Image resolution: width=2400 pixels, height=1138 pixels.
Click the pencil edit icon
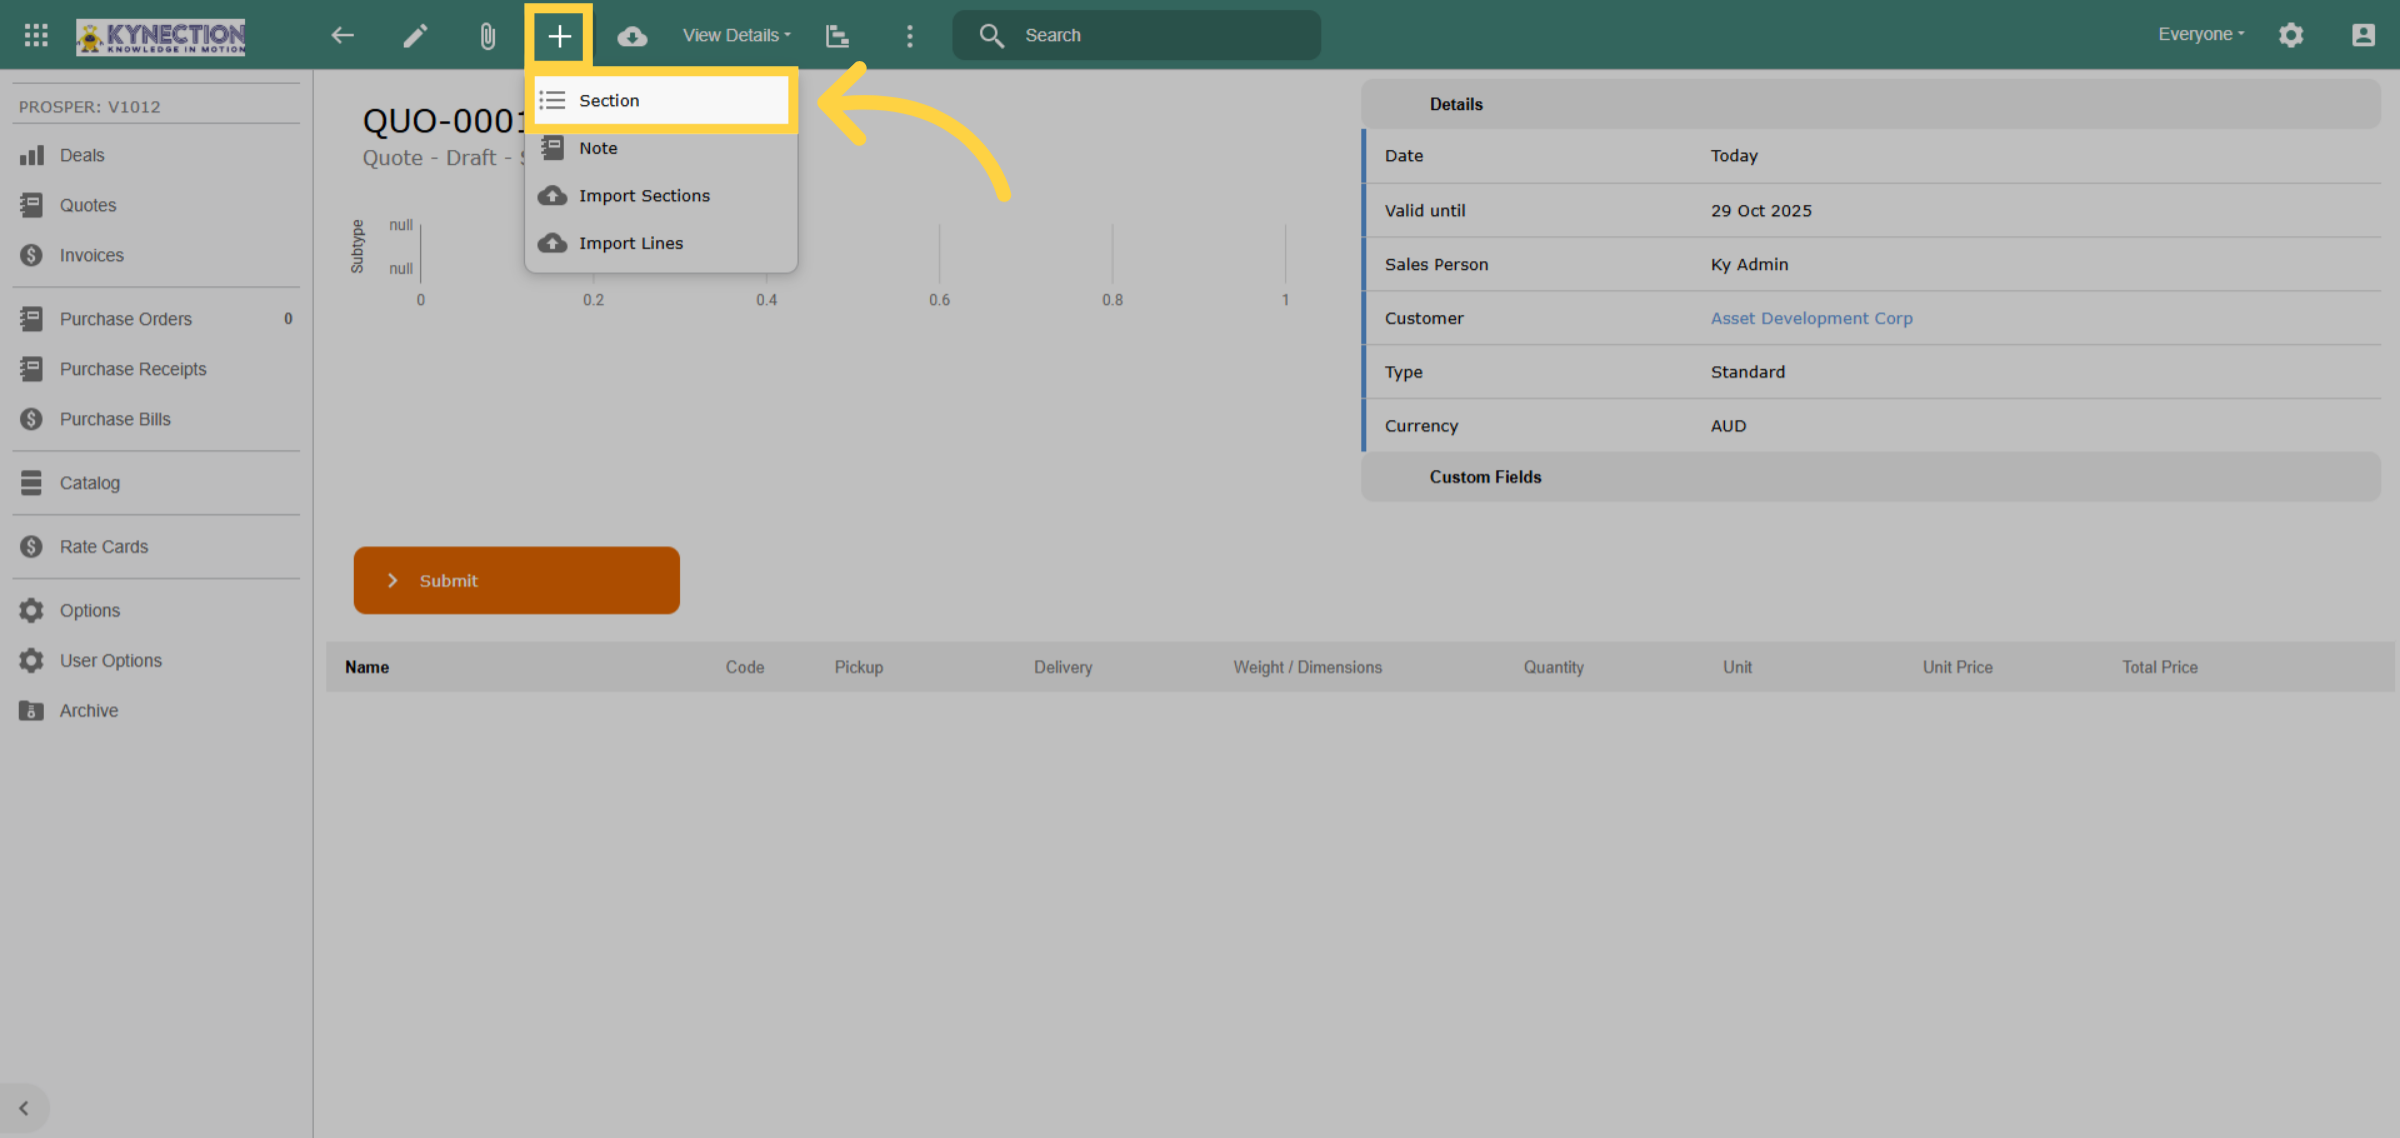coord(415,35)
